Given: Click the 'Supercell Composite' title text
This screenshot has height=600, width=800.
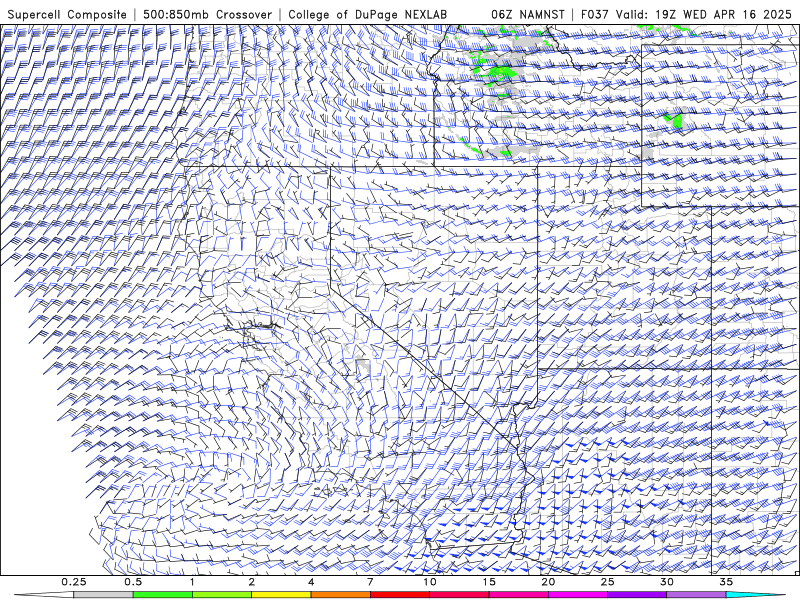Looking at the screenshot, I should click(x=67, y=14).
